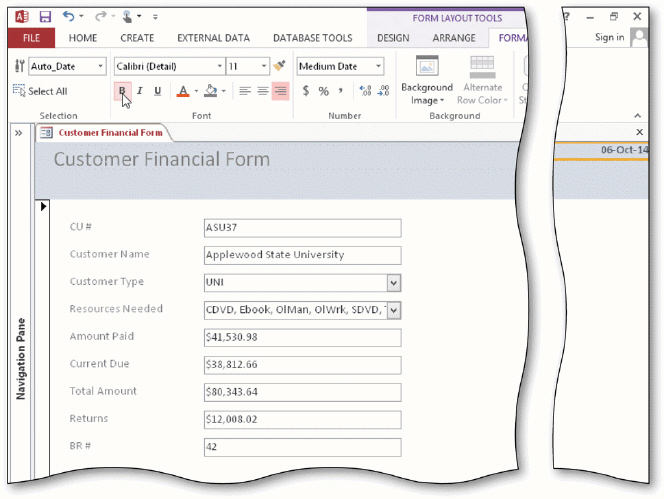Apply Comma number format
The image size is (664, 499).
click(340, 91)
